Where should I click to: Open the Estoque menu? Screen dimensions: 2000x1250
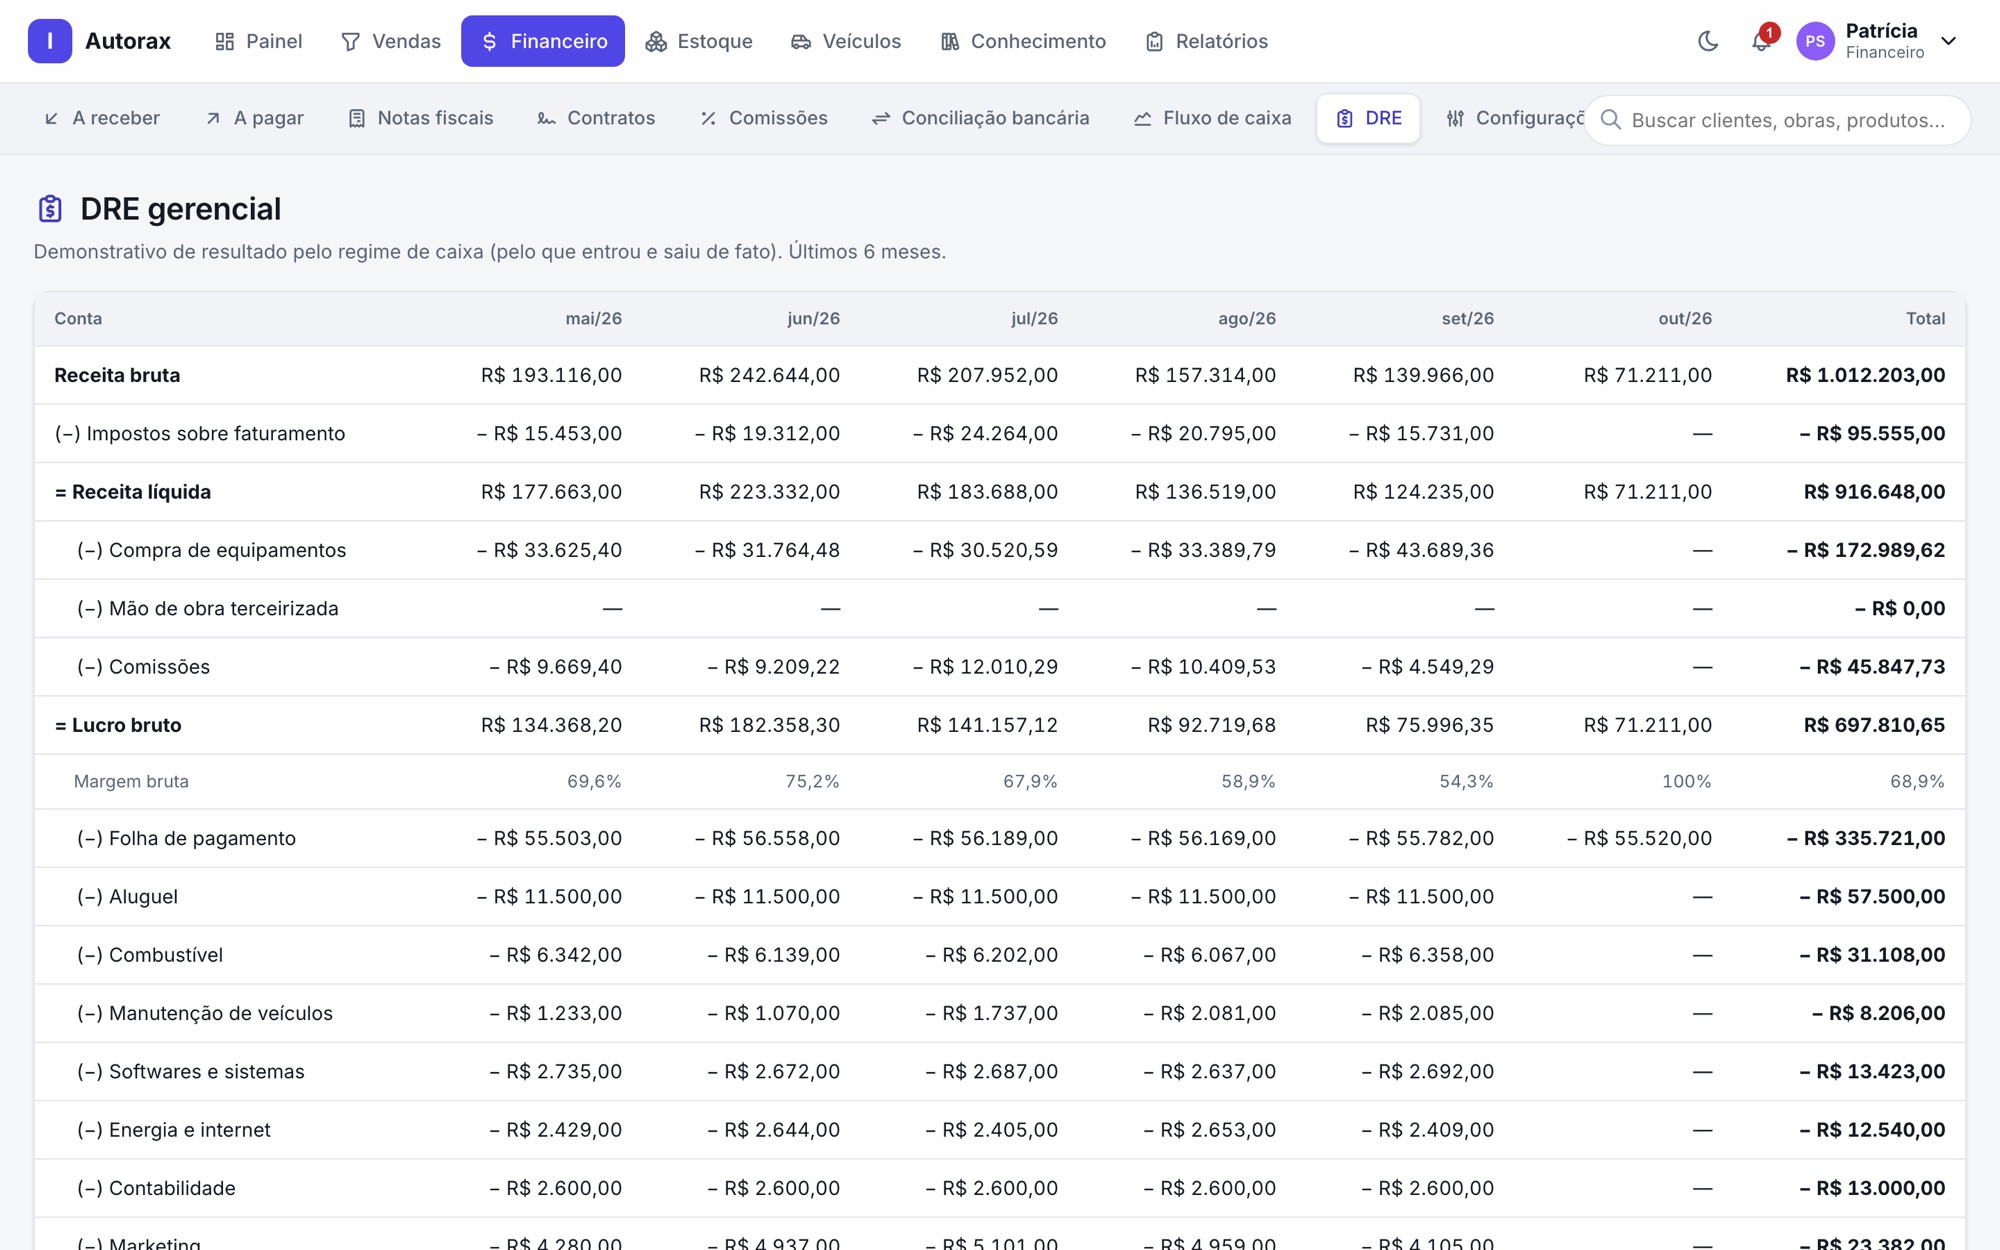699,41
